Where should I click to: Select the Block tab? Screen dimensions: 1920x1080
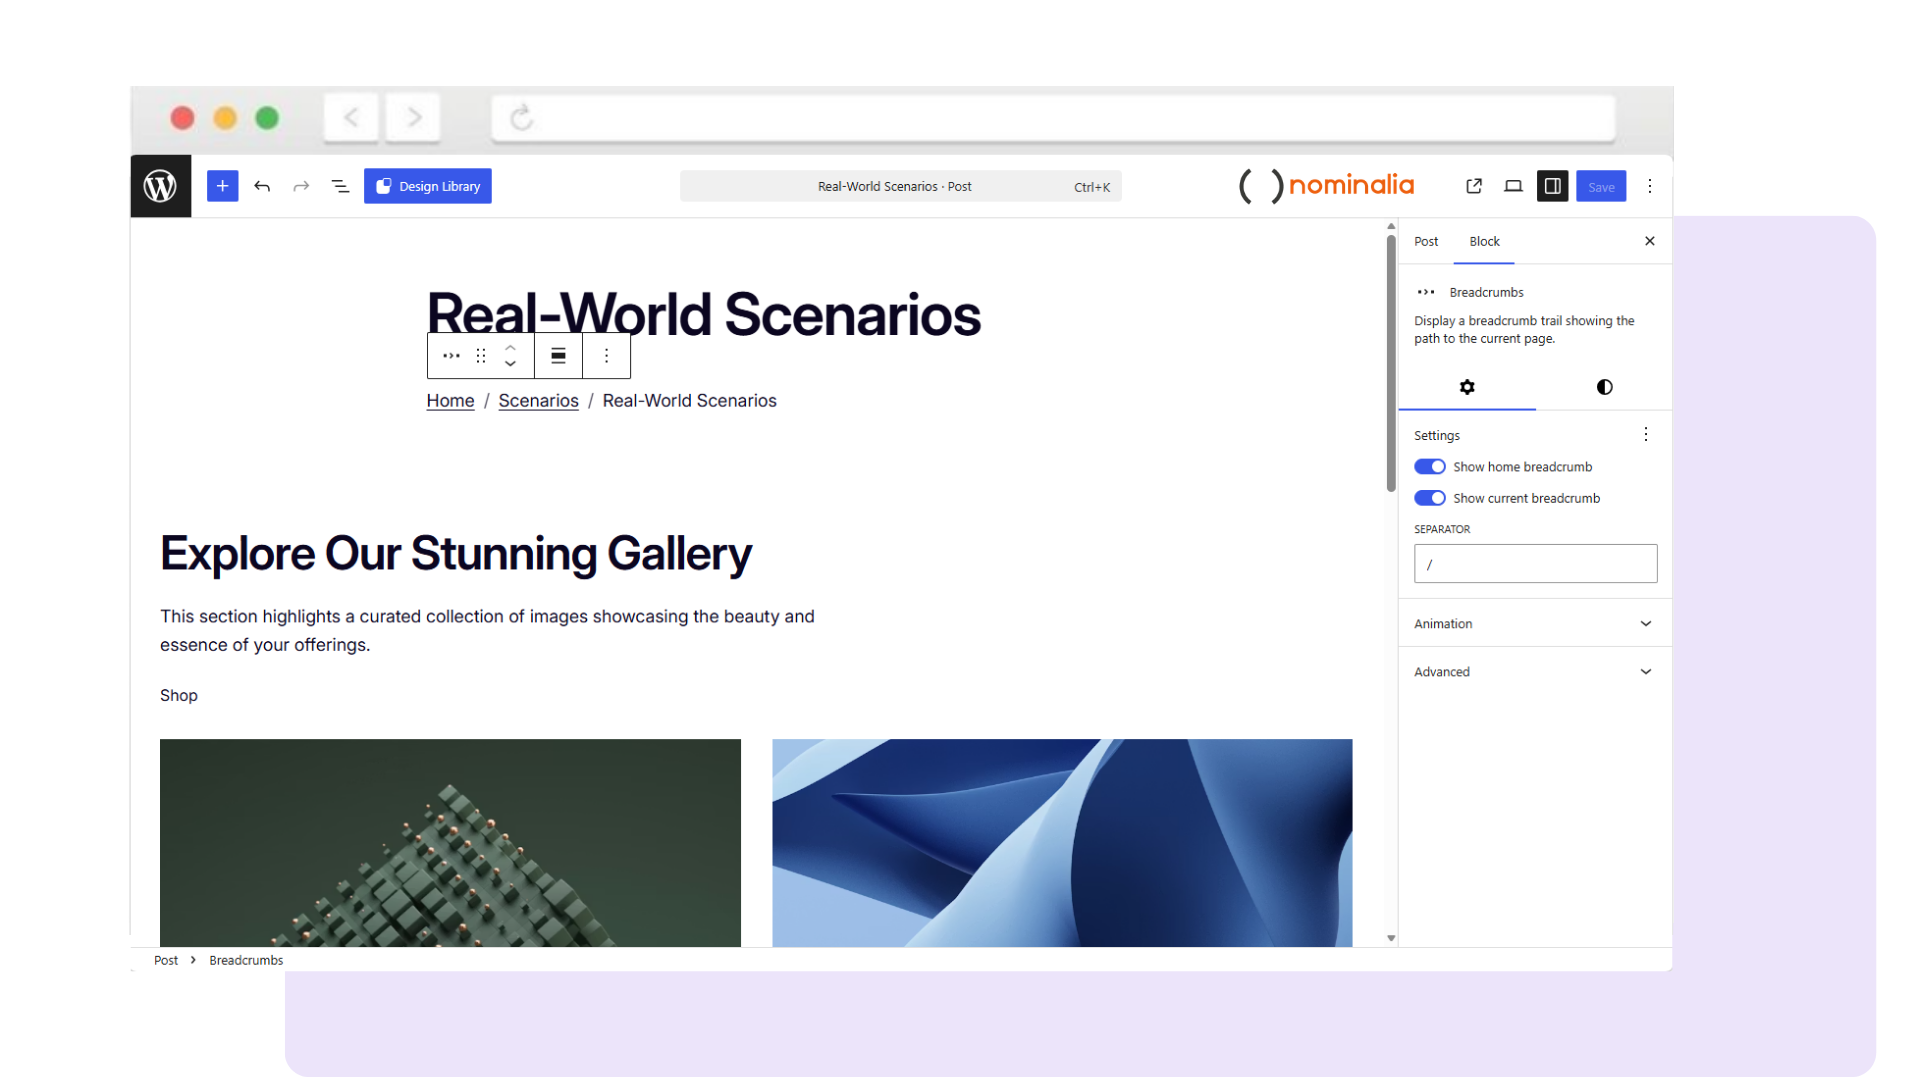pos(1484,241)
